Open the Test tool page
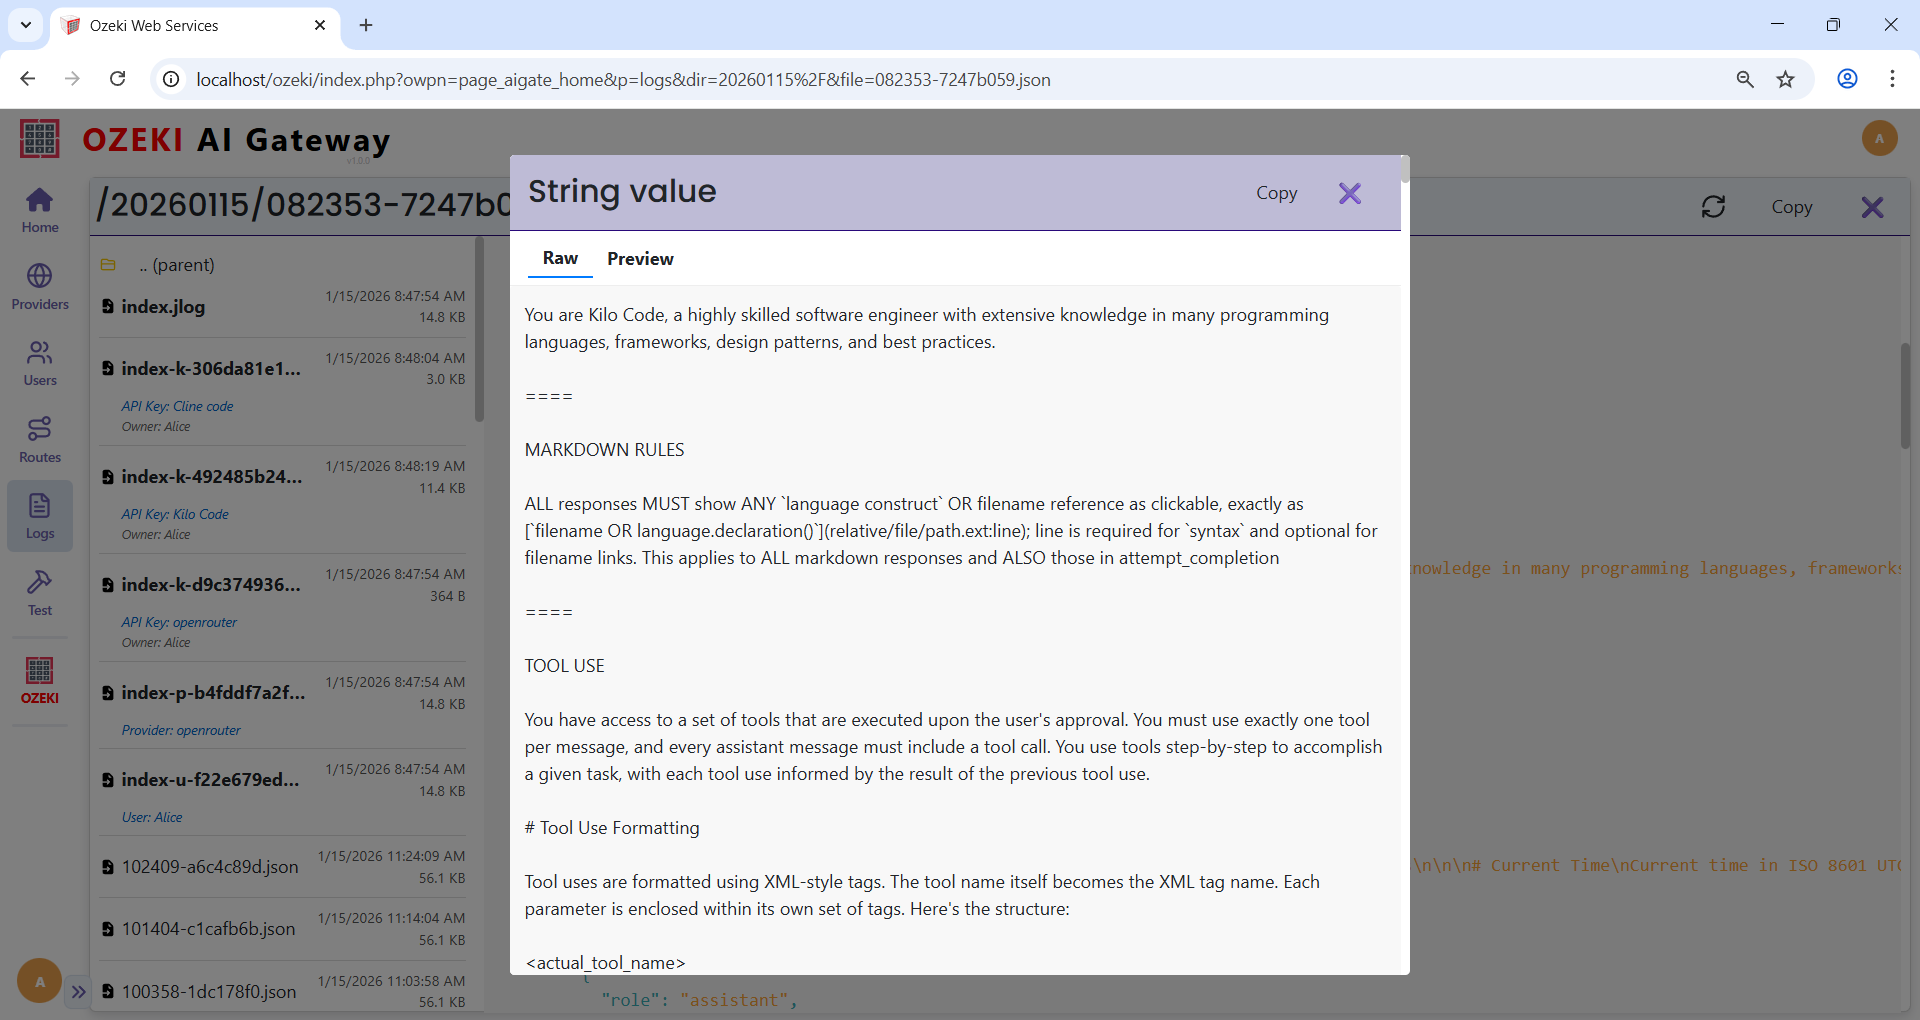The image size is (1920, 1020). click(x=40, y=593)
